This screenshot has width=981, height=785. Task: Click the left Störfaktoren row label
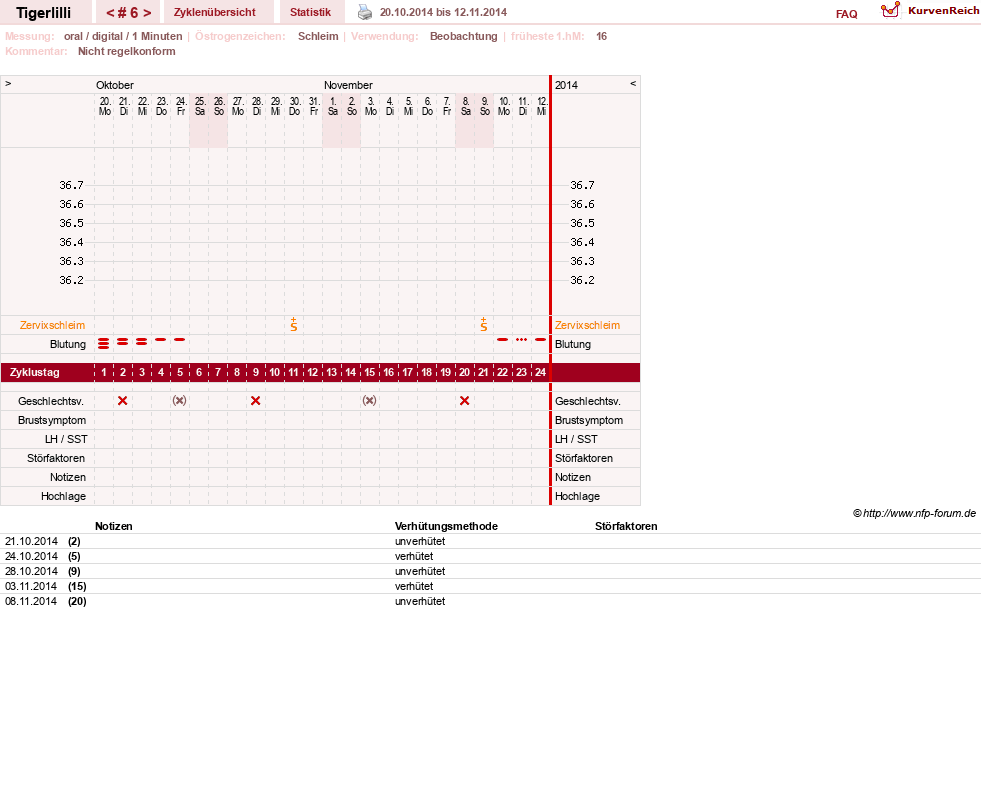pyautogui.click(x=56, y=458)
